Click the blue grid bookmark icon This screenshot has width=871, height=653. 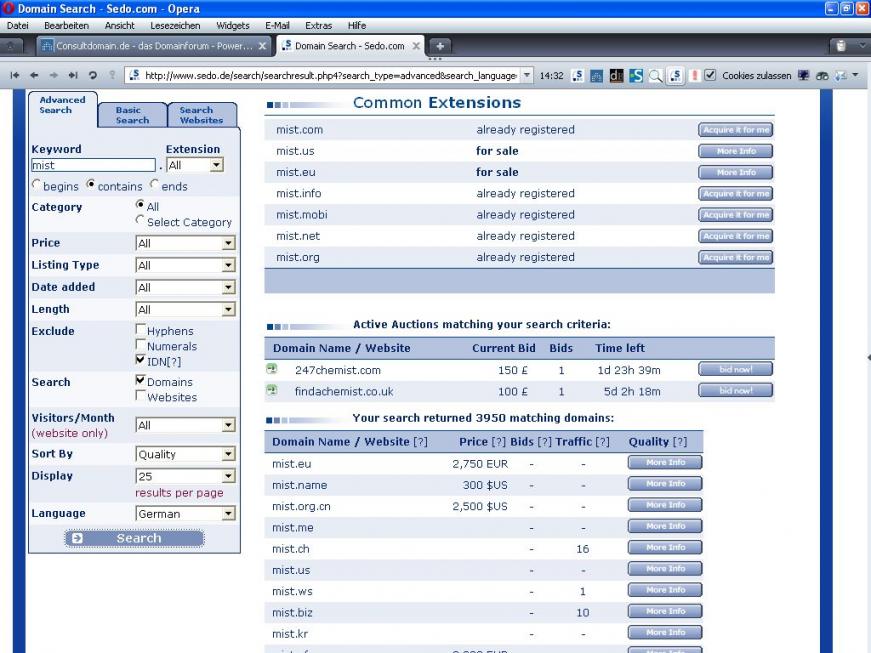click(x=597, y=76)
